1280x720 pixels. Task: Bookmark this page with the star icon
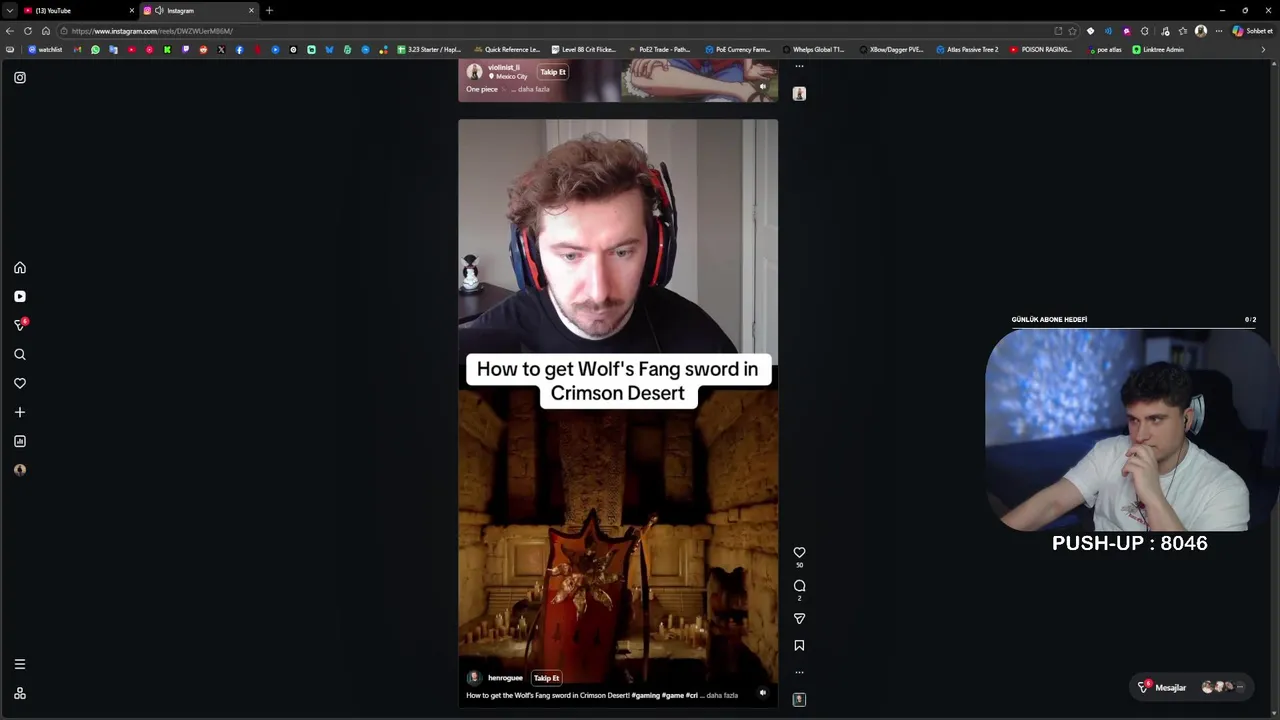[x=1073, y=31]
